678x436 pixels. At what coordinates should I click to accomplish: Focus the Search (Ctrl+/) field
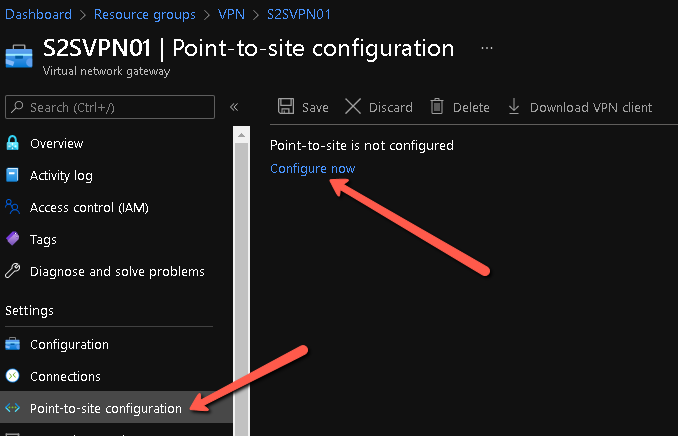tap(110, 107)
